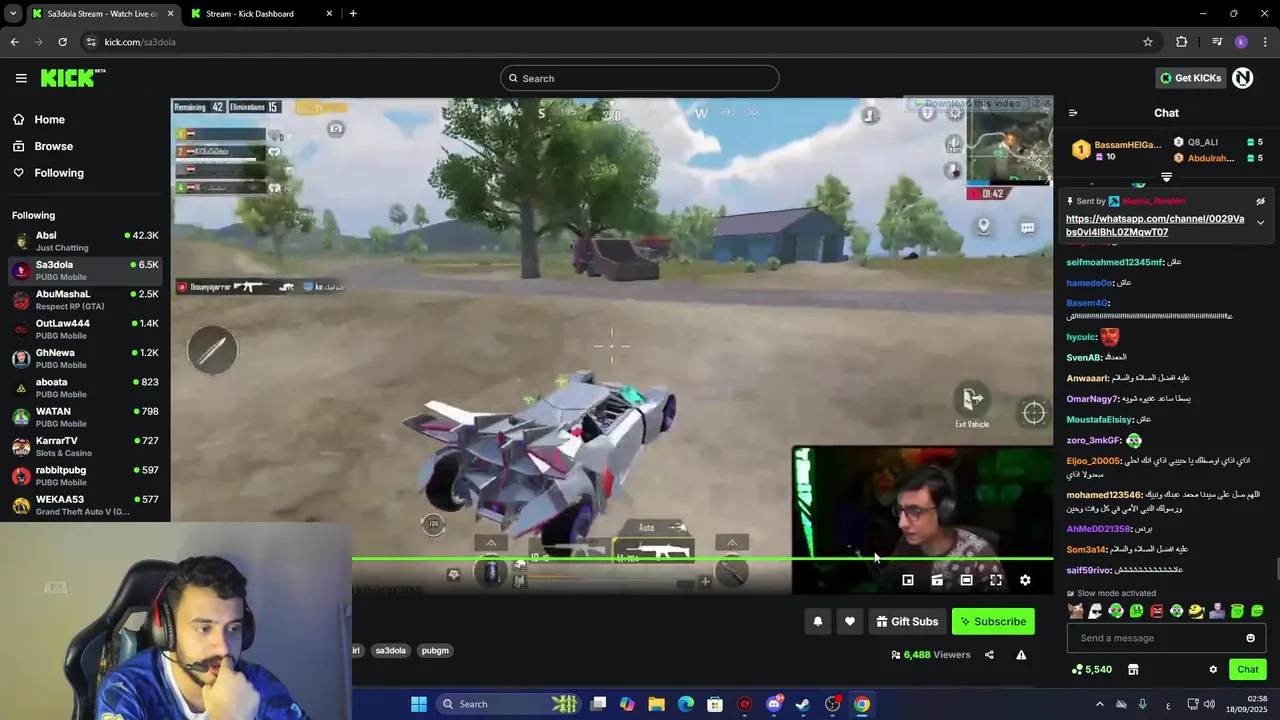Open KarrarTV channel in Following list

(x=85, y=446)
